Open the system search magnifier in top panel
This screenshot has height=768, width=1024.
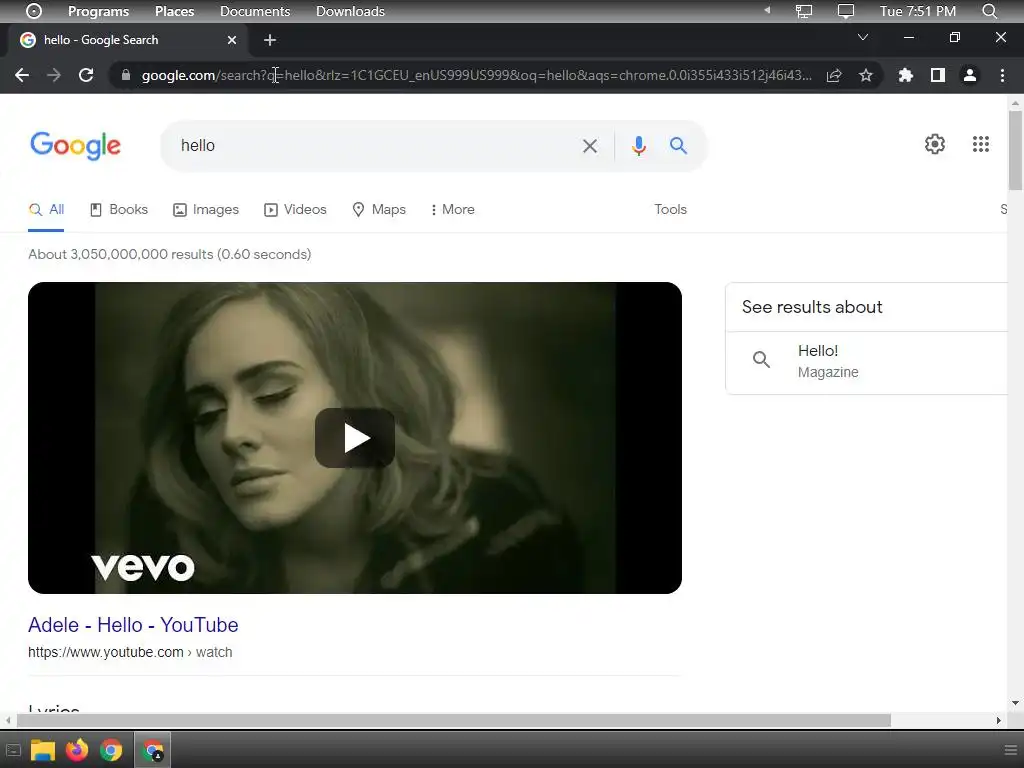pyautogui.click(x=989, y=11)
